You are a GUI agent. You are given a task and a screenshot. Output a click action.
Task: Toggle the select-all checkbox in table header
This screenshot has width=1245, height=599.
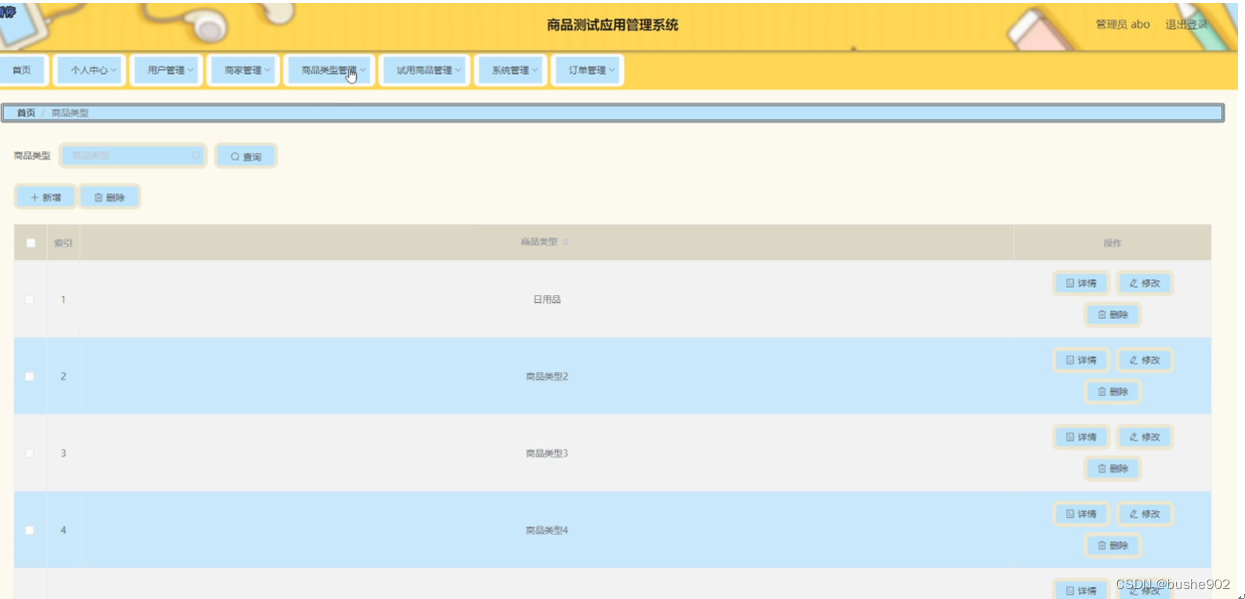coord(30,243)
